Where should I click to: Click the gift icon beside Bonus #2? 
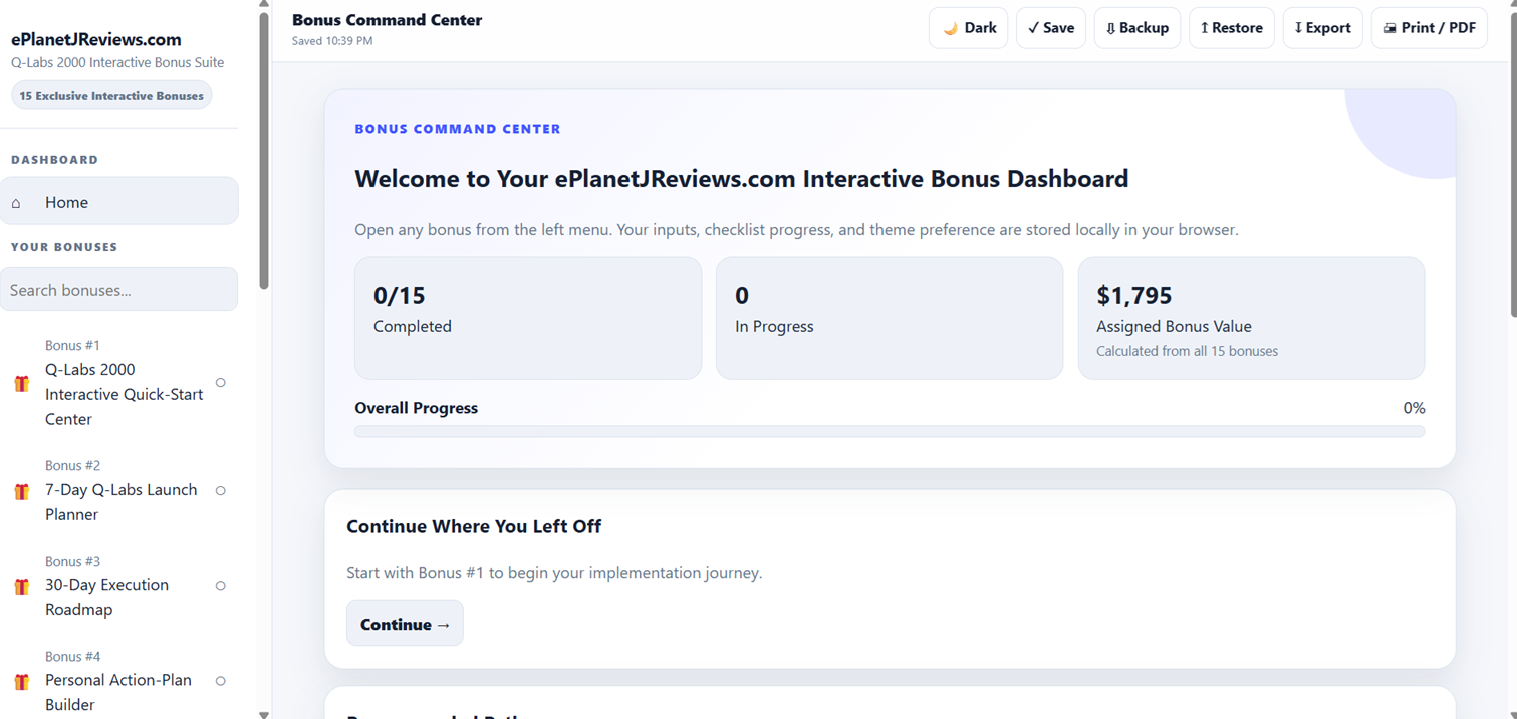(x=21, y=491)
